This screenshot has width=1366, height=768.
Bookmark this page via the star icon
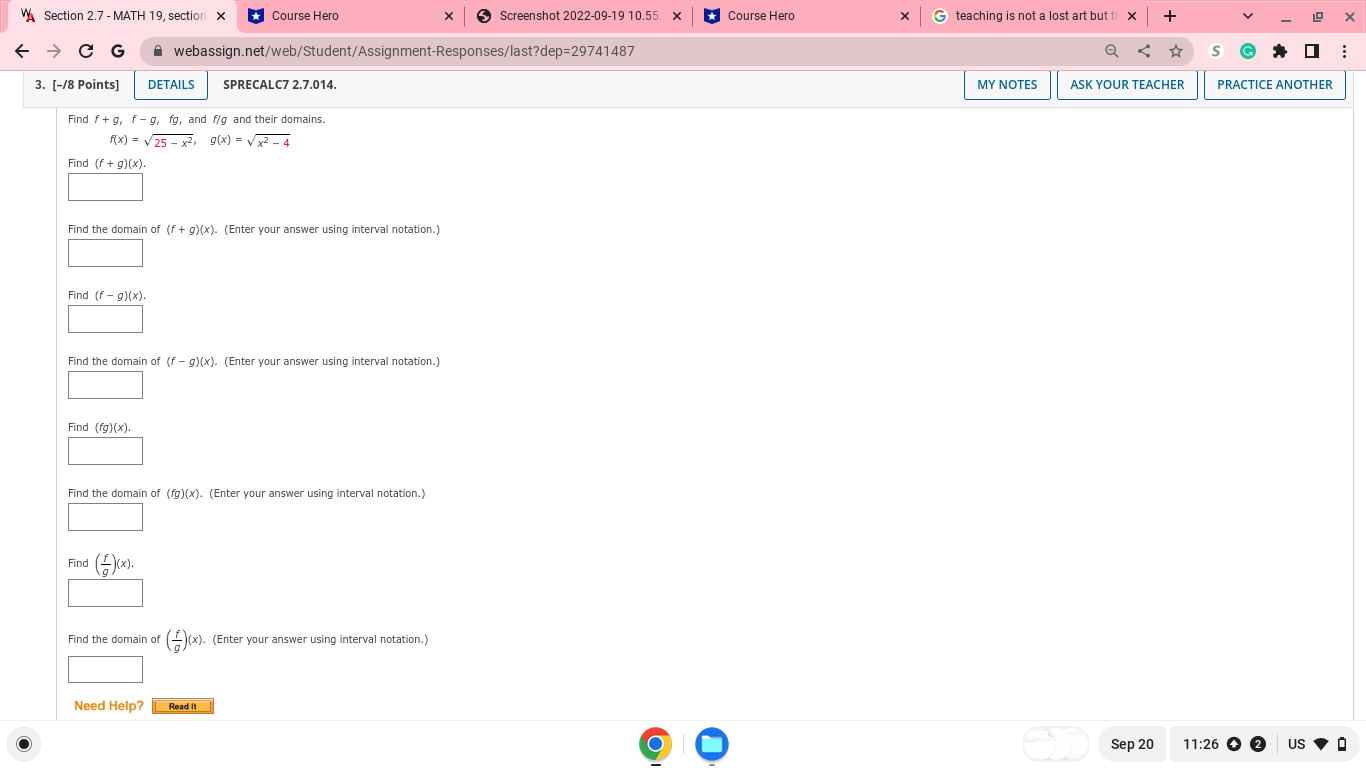click(x=1176, y=50)
